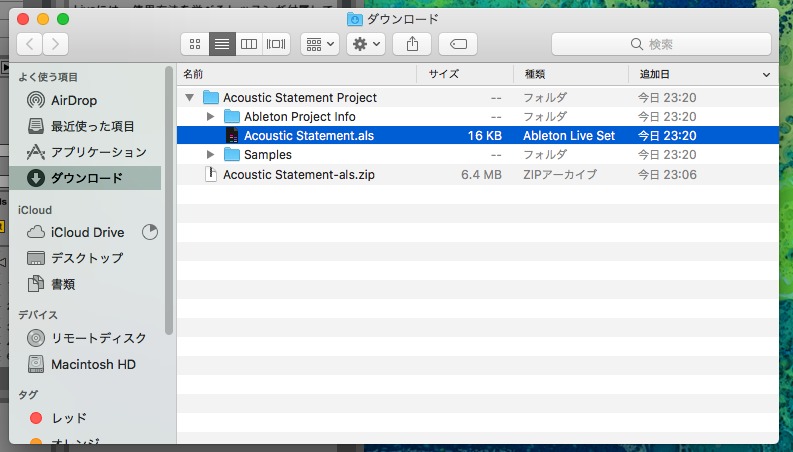
Task: Click the デバイス sidebar heading
Action: [38, 314]
